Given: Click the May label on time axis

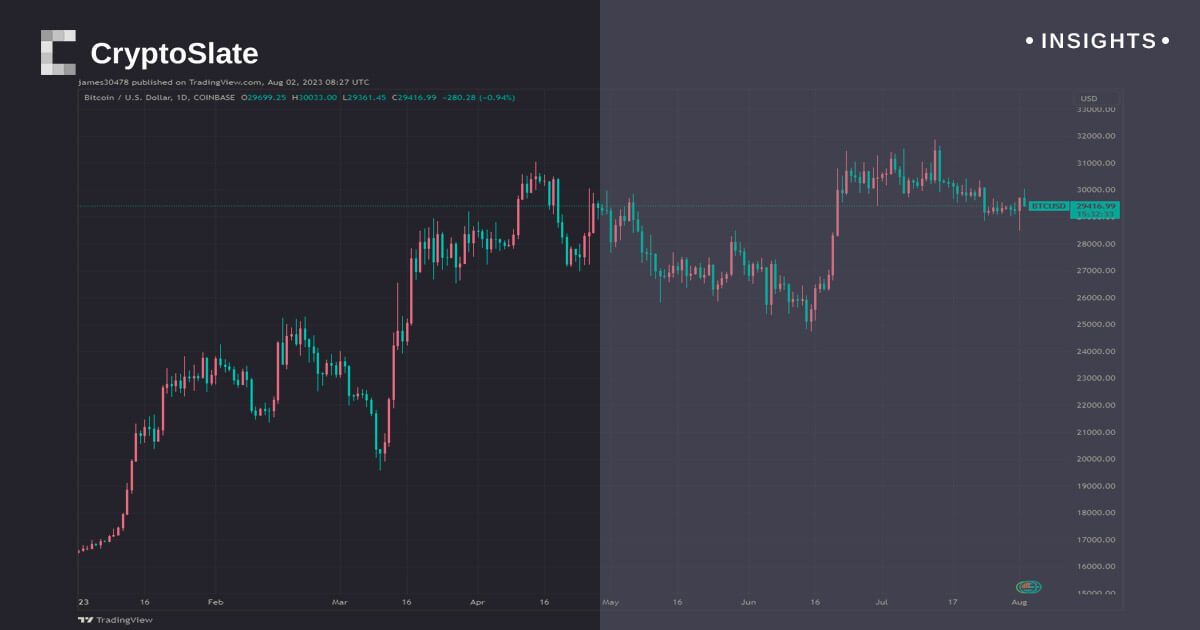Looking at the screenshot, I should (x=610, y=603).
